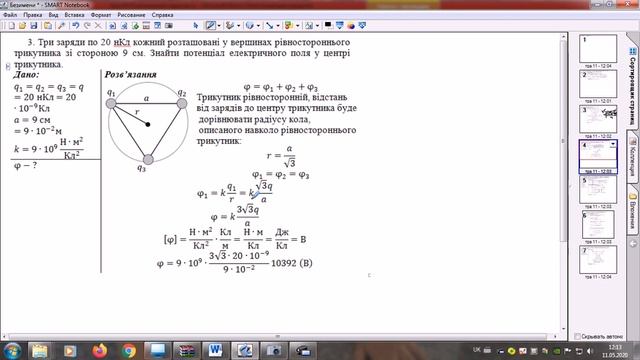This screenshot has width=640, height=360.
Task: Toggle 'Скрывать автоматически' checkbox
Action: coord(577,336)
